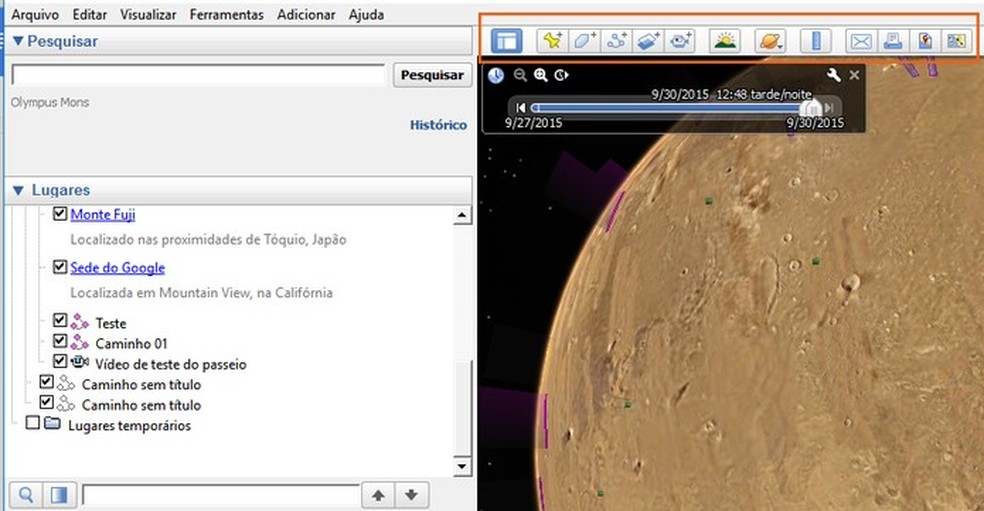Image resolution: width=984 pixels, height=511 pixels.
Task: Click the time animation play icon
Action: [561, 75]
